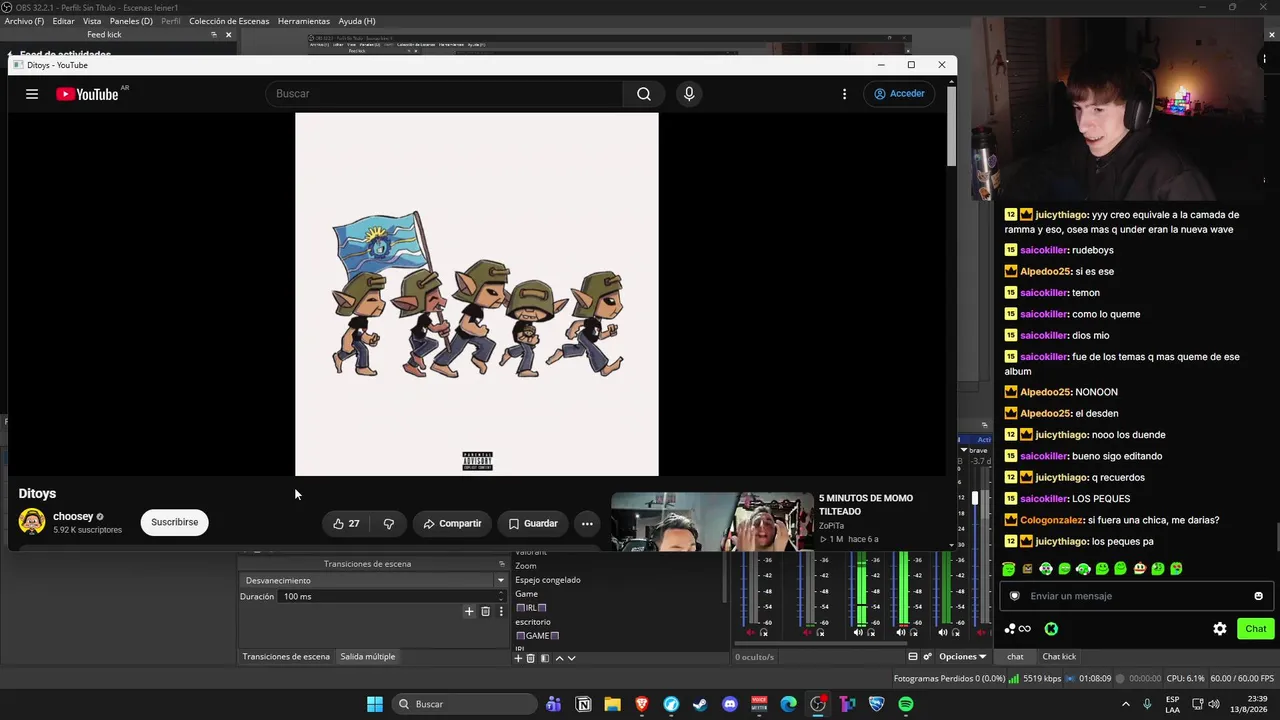
Task: Open Colección de Escenas menu
Action: pyautogui.click(x=229, y=21)
